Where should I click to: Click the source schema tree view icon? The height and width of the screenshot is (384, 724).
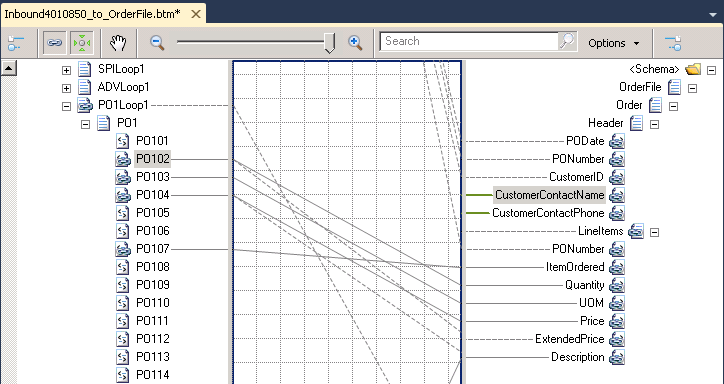[x=15, y=43]
